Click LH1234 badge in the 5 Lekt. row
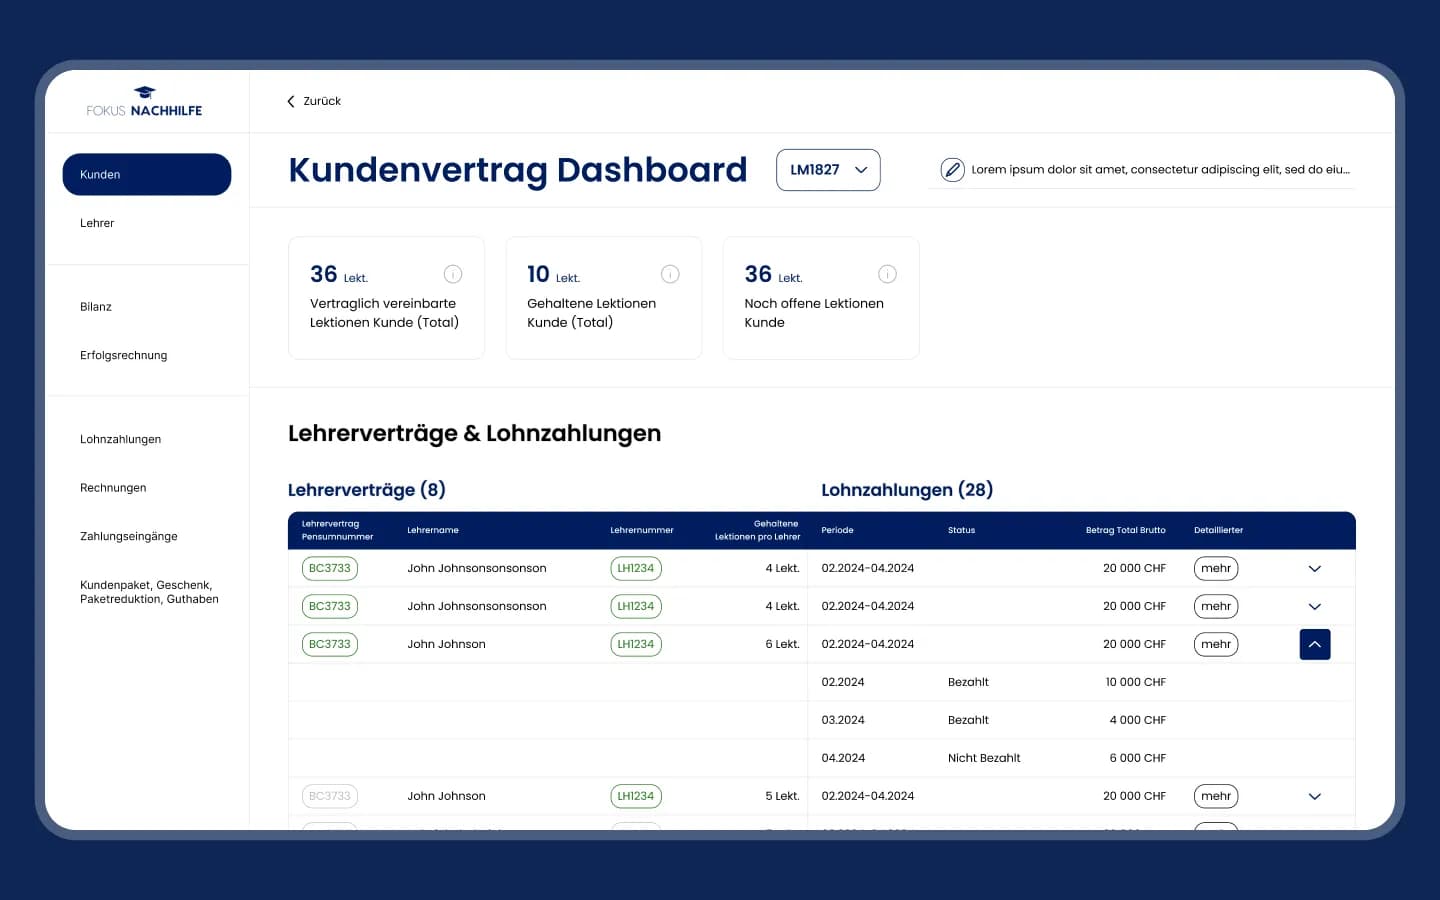 click(636, 797)
